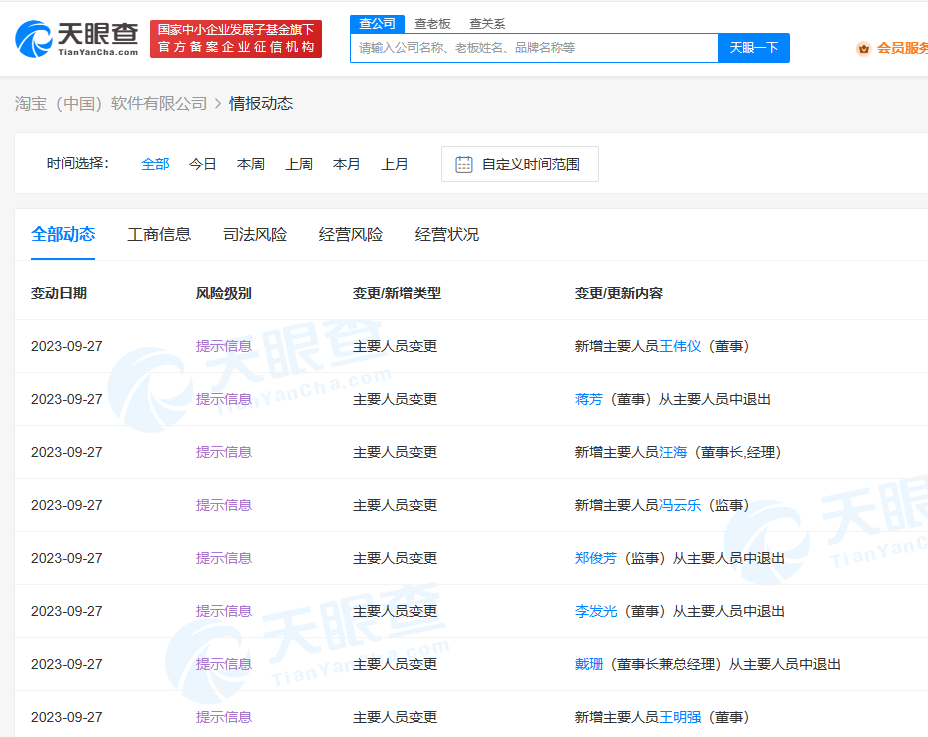
Task: Open the 王伟仪 person link
Action: pyautogui.click(x=680, y=346)
